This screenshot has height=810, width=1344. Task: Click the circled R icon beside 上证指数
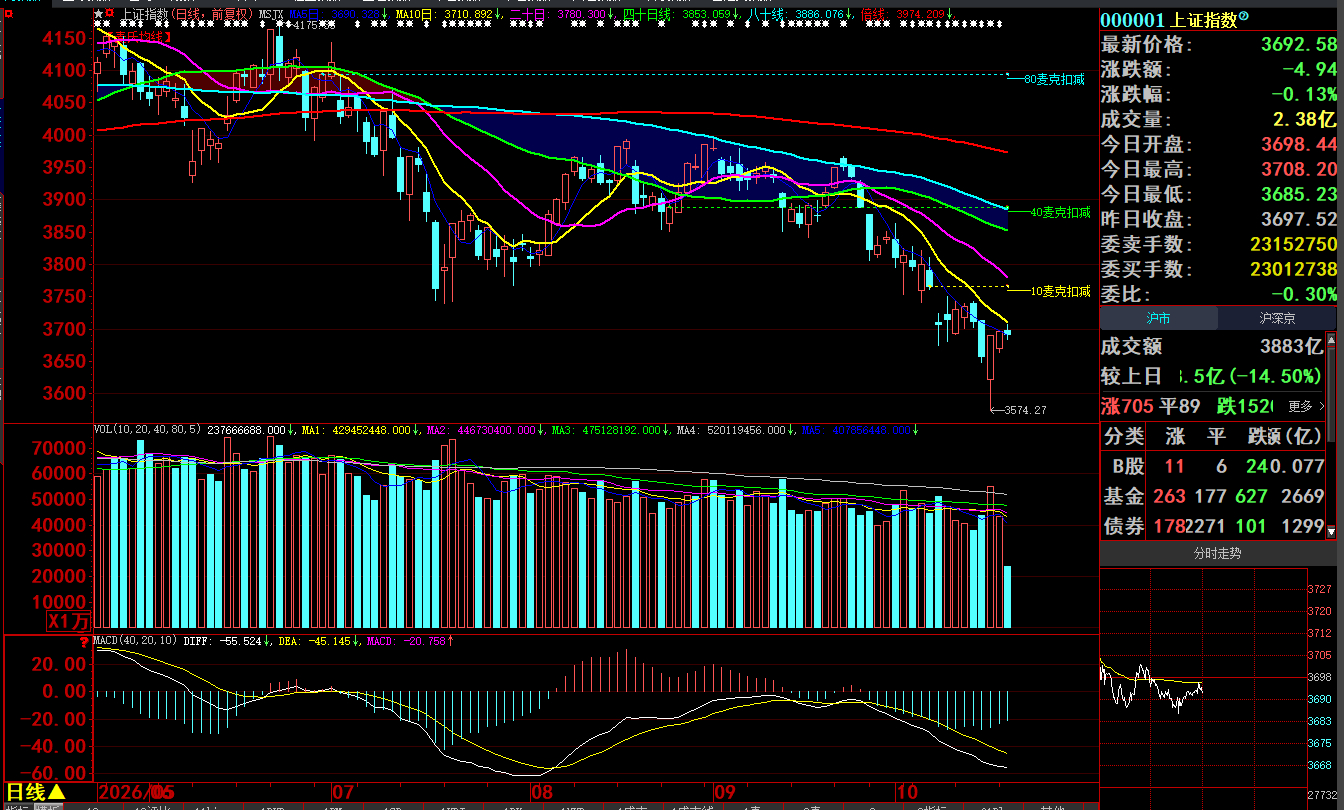(1244, 17)
